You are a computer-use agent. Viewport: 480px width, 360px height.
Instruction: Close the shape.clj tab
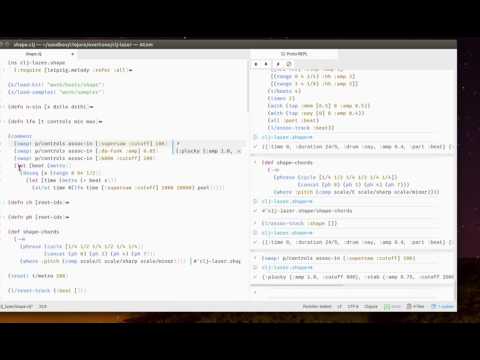tap(73, 54)
